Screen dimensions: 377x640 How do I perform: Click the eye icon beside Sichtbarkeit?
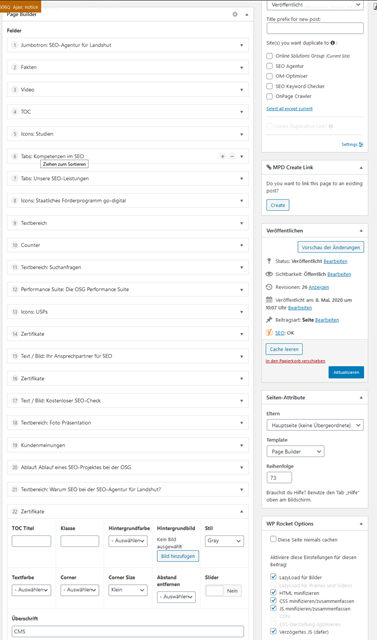(269, 274)
